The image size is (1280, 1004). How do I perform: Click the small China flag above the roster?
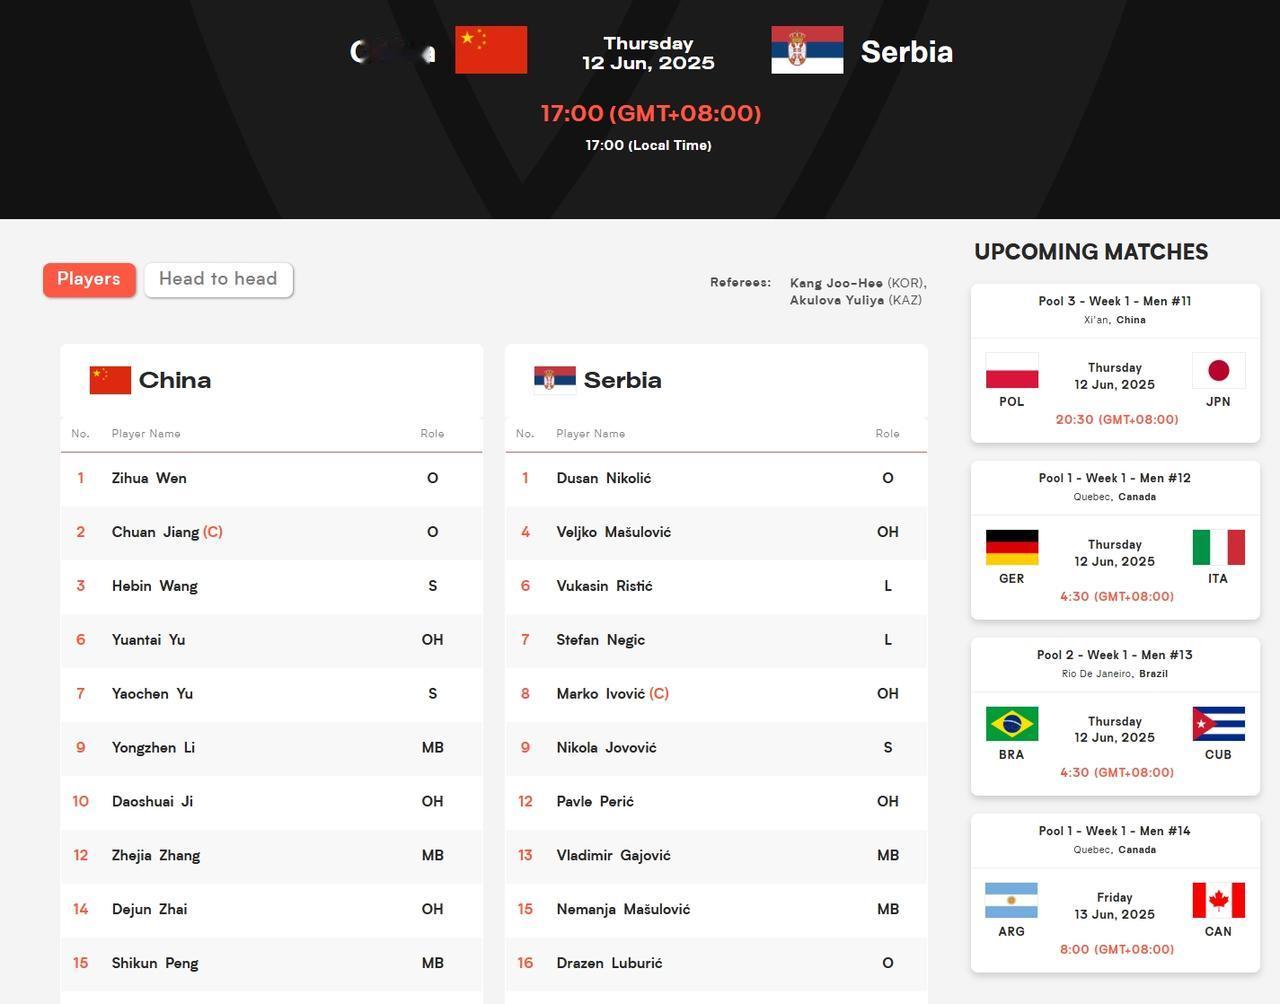pyautogui.click(x=110, y=380)
